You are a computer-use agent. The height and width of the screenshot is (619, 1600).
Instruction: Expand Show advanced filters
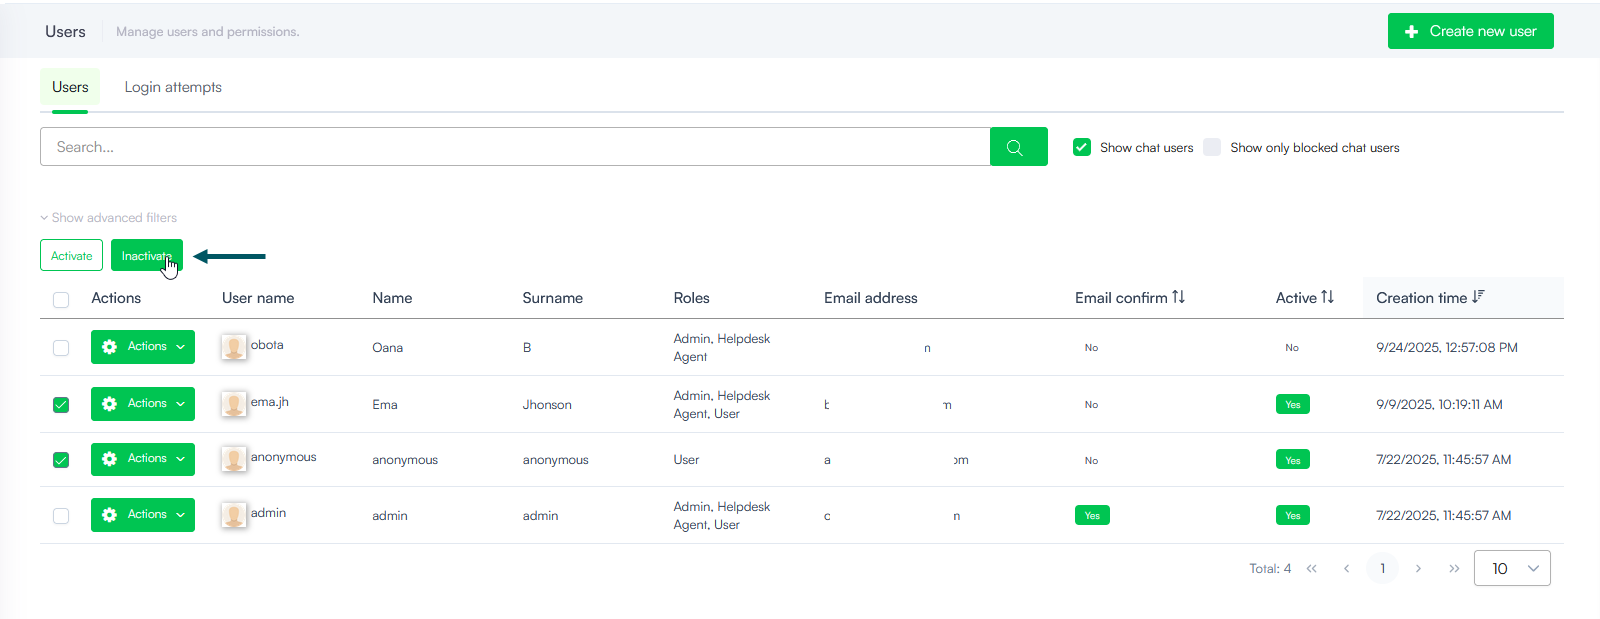click(109, 218)
